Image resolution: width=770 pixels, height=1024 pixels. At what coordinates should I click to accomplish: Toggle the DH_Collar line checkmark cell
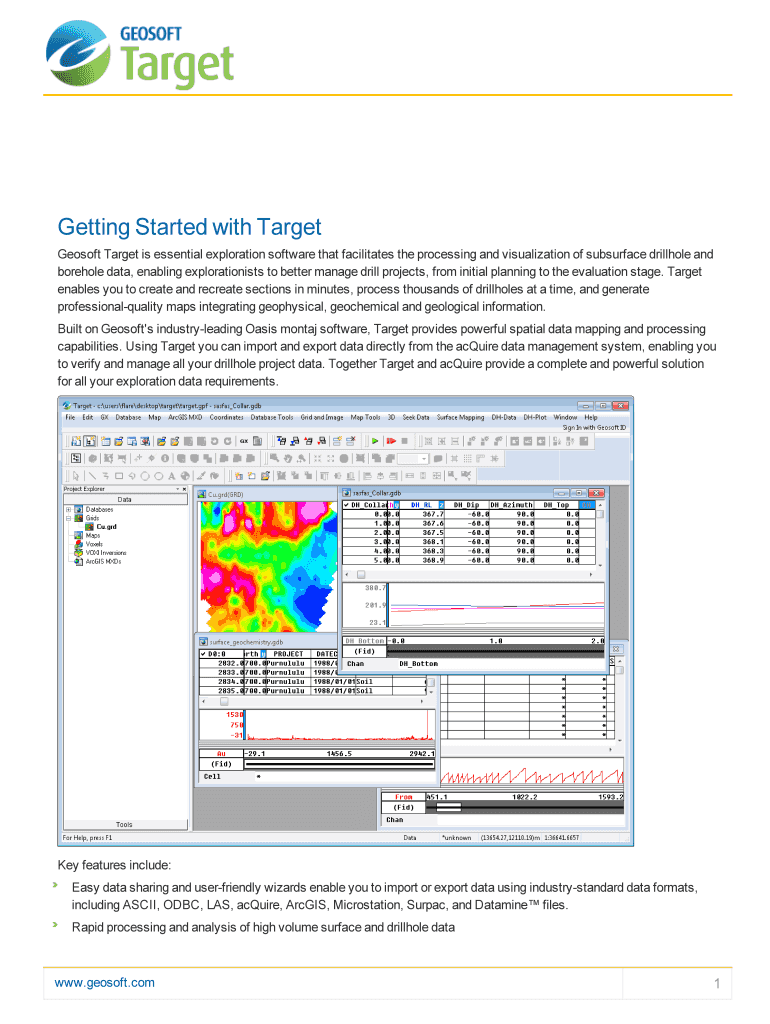pos(346,505)
